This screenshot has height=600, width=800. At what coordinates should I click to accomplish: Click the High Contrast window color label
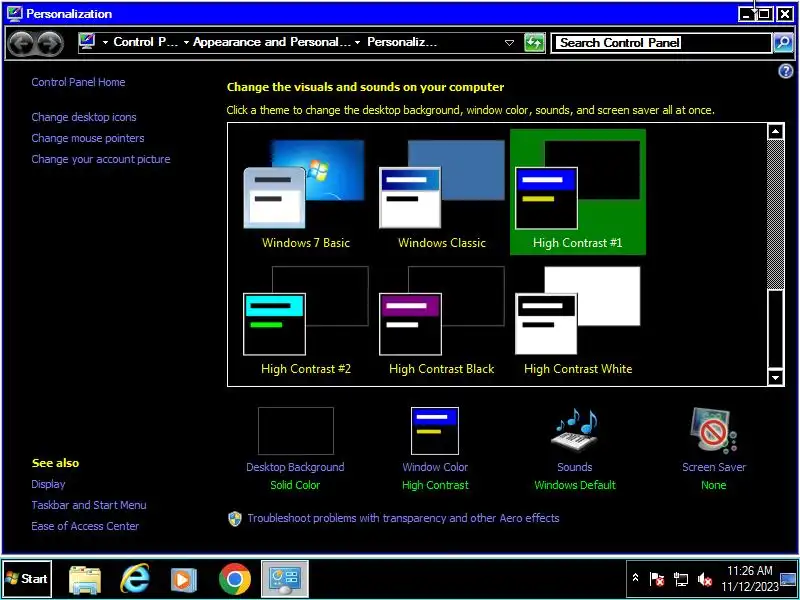435,485
